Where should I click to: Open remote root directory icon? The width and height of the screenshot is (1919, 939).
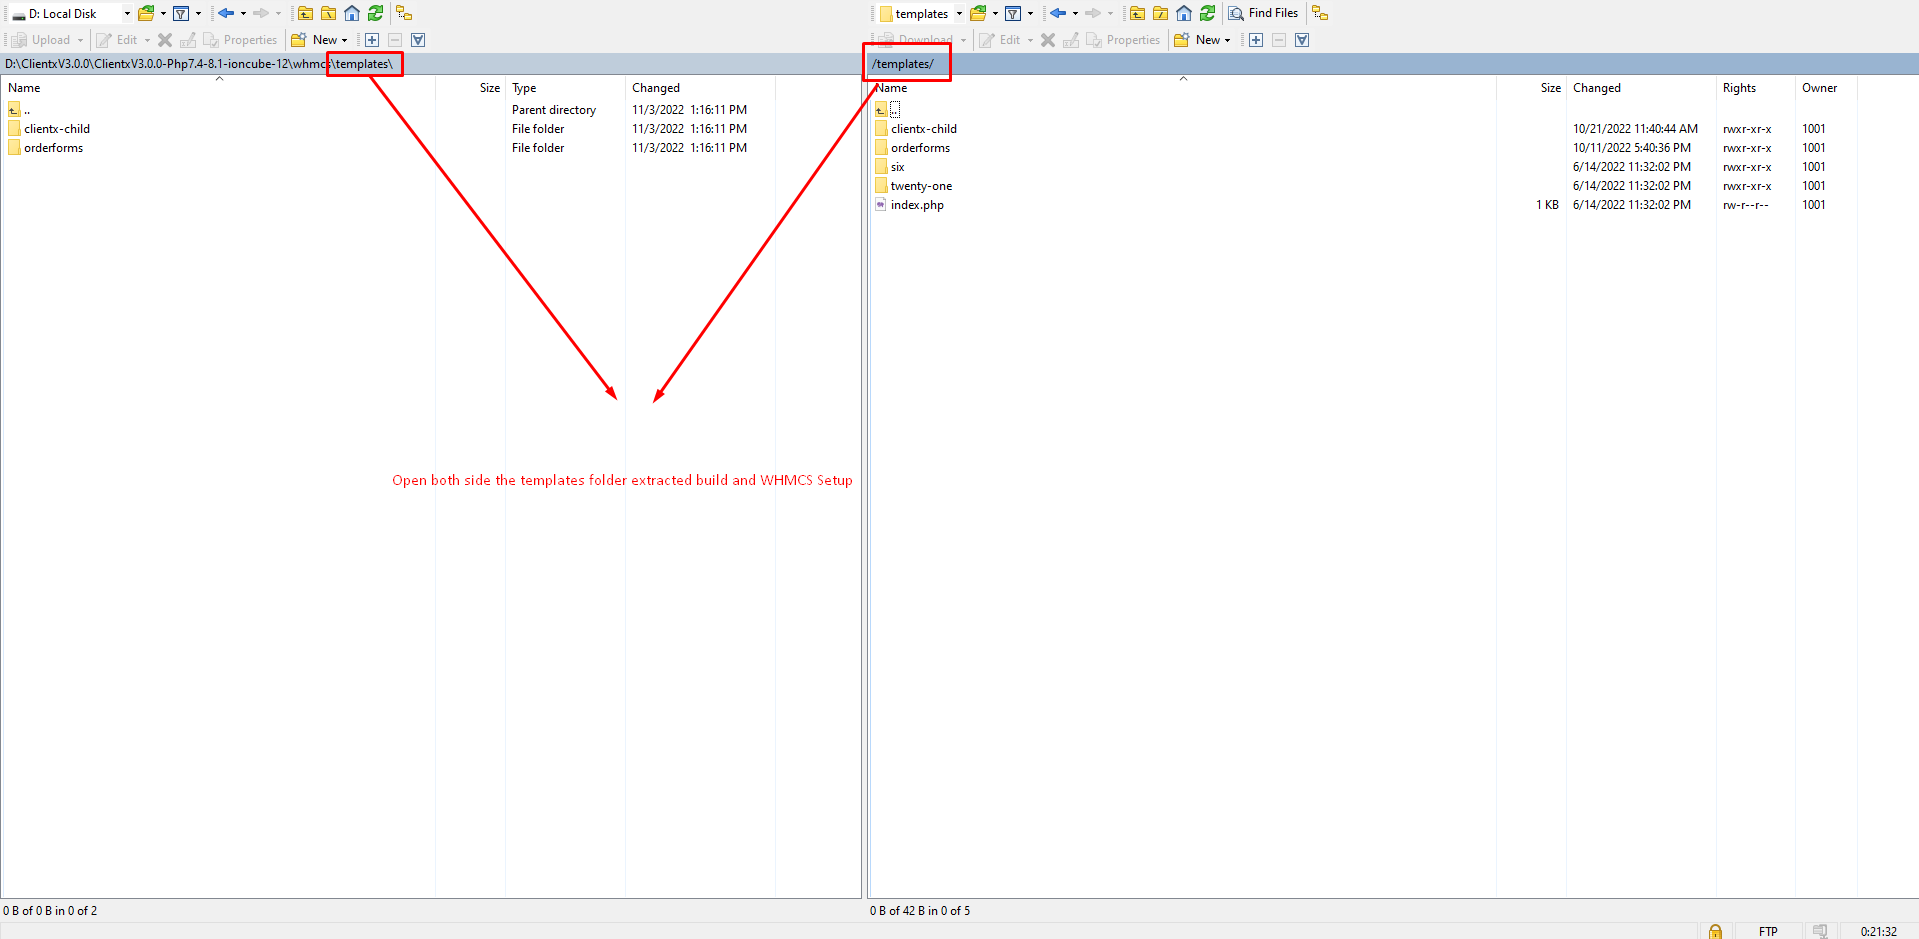(1160, 13)
